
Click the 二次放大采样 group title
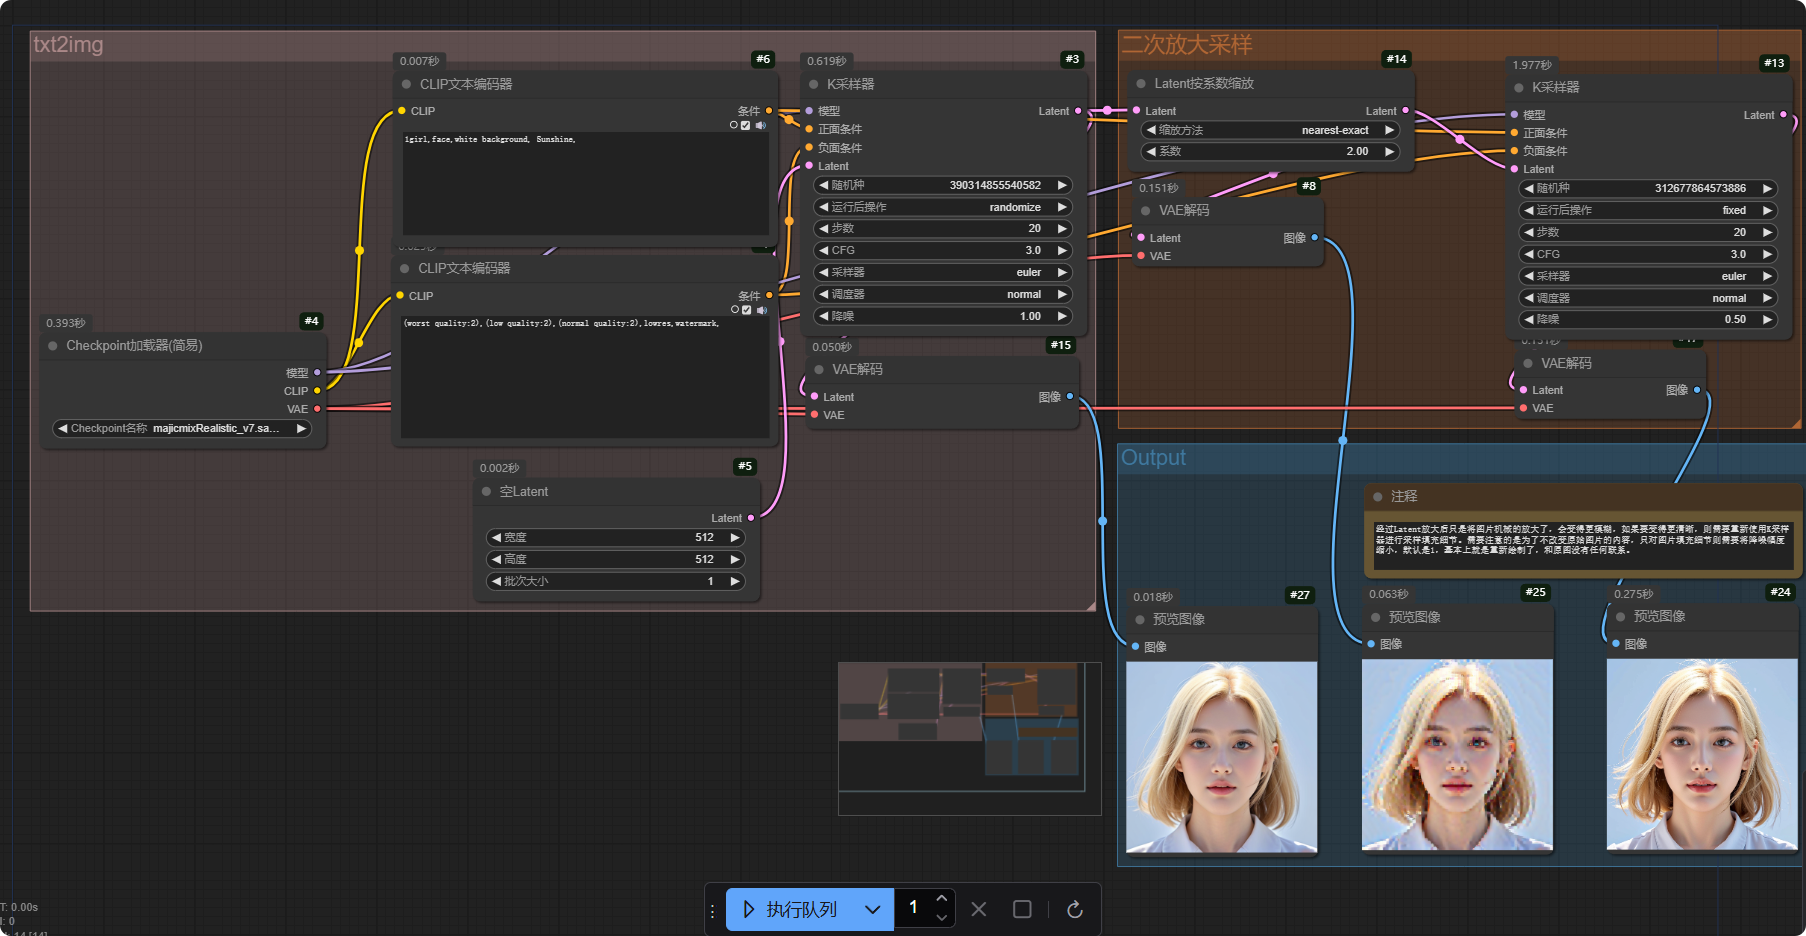pos(1187,45)
